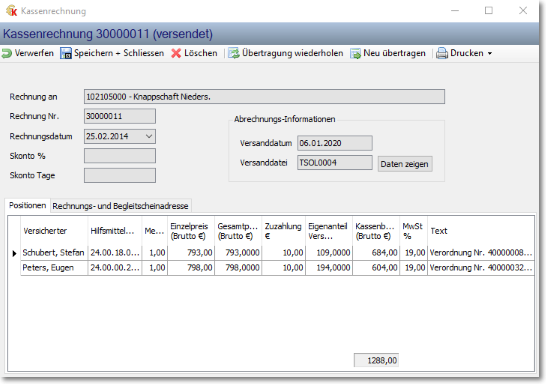The width and height of the screenshot is (546, 384).
Task: Click Eigenanteil Vers... column header
Action: point(329,231)
